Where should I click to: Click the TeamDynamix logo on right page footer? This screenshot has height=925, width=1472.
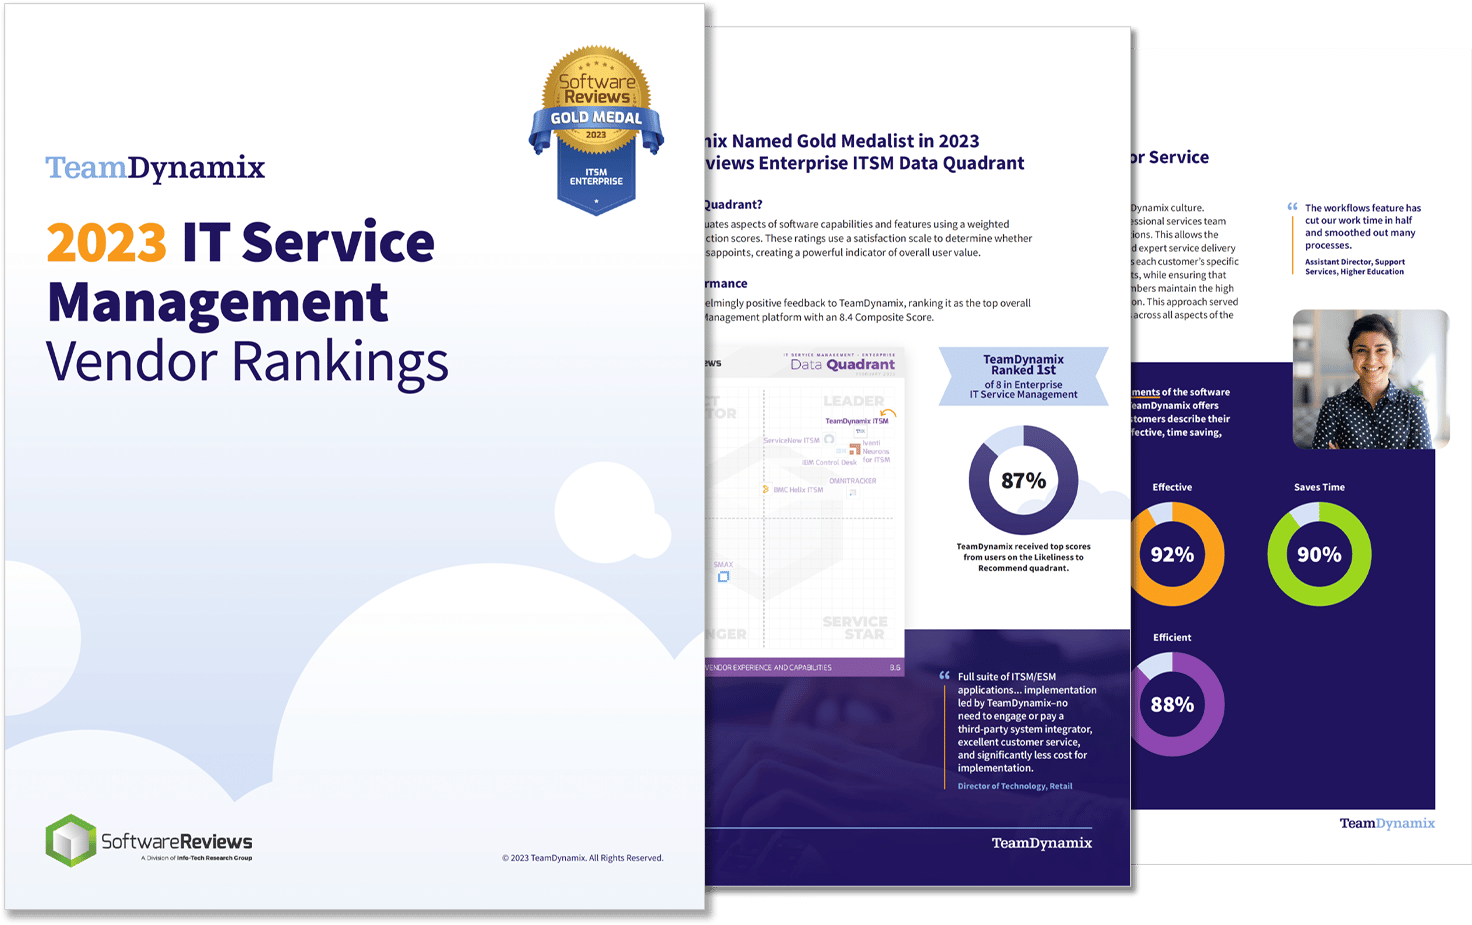coord(1387,823)
